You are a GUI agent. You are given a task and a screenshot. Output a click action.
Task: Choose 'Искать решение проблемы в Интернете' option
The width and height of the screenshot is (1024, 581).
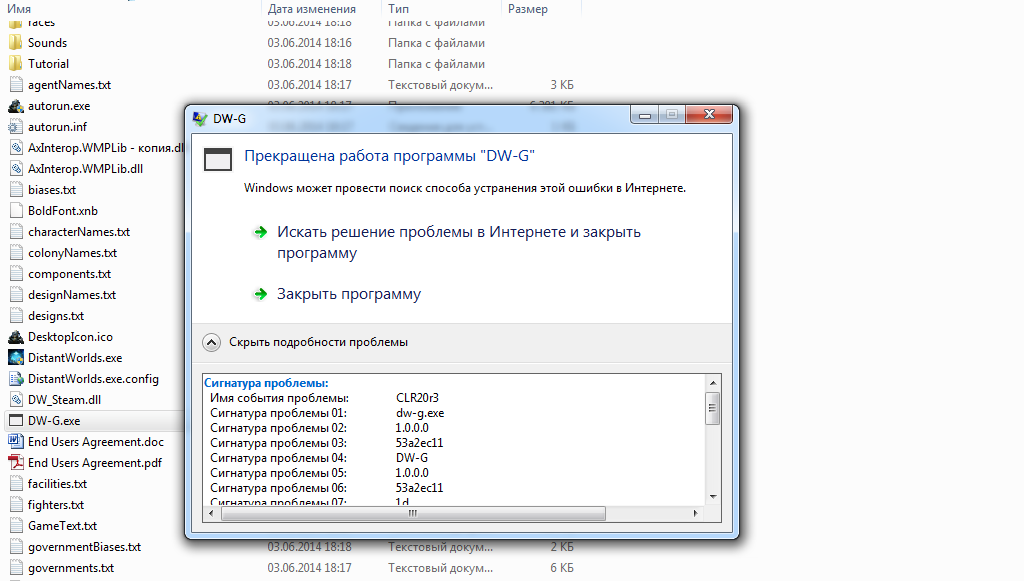tap(458, 242)
